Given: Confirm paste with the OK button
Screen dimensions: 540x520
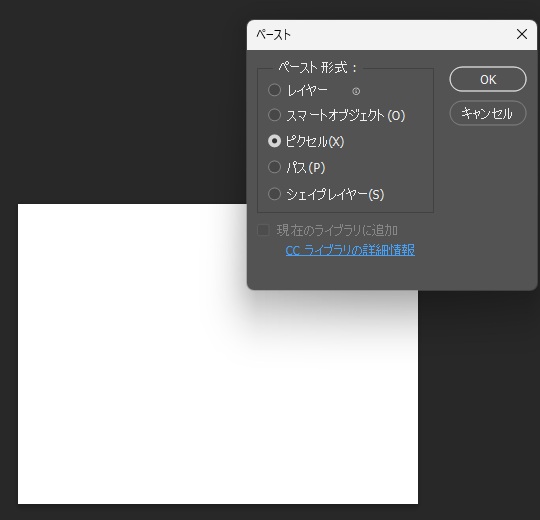Looking at the screenshot, I should tap(488, 79).
